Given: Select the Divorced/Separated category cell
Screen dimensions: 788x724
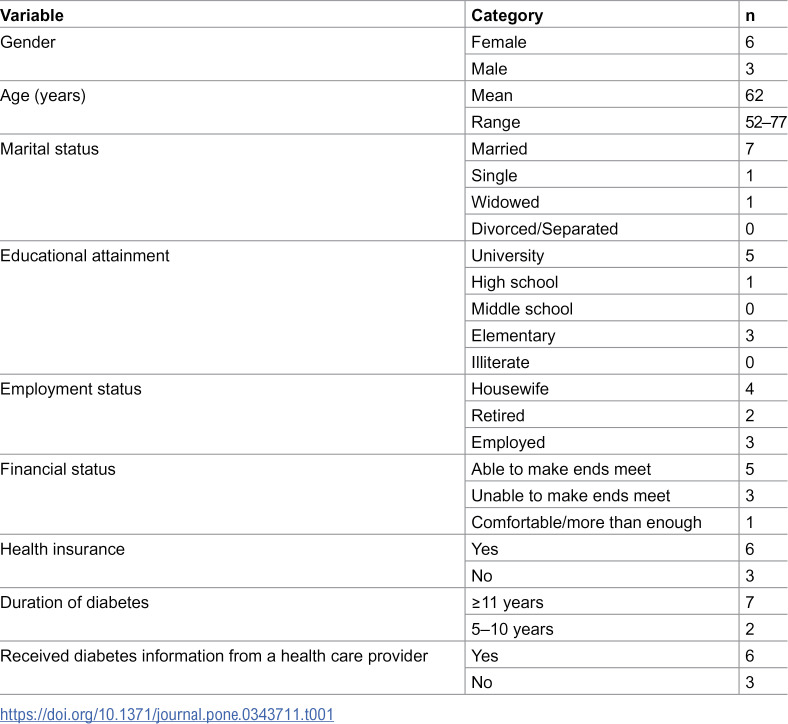Looking at the screenshot, I should 544,229.
